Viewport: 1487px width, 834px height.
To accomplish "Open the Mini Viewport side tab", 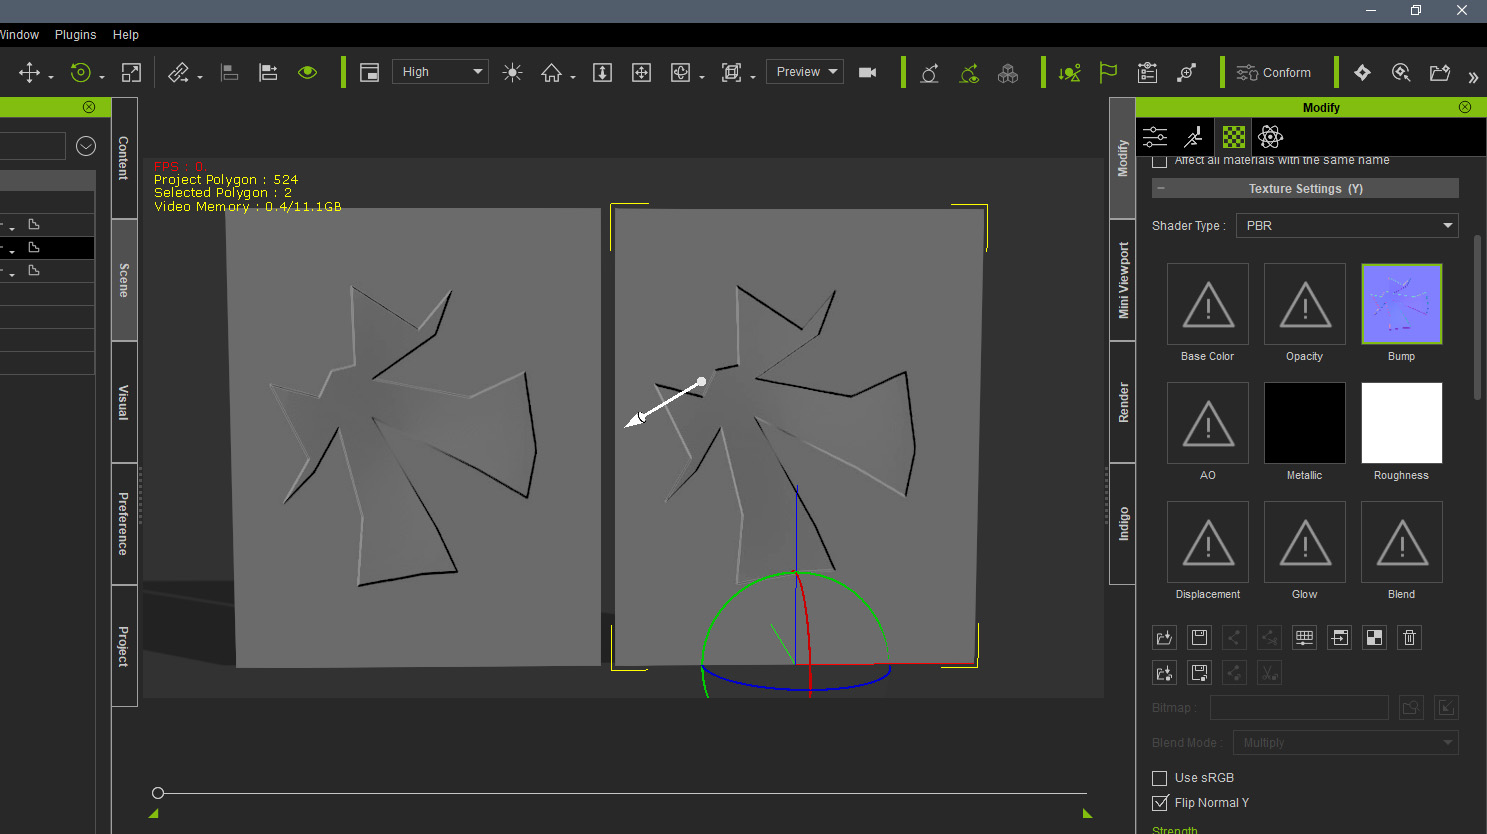I will pyautogui.click(x=1123, y=280).
